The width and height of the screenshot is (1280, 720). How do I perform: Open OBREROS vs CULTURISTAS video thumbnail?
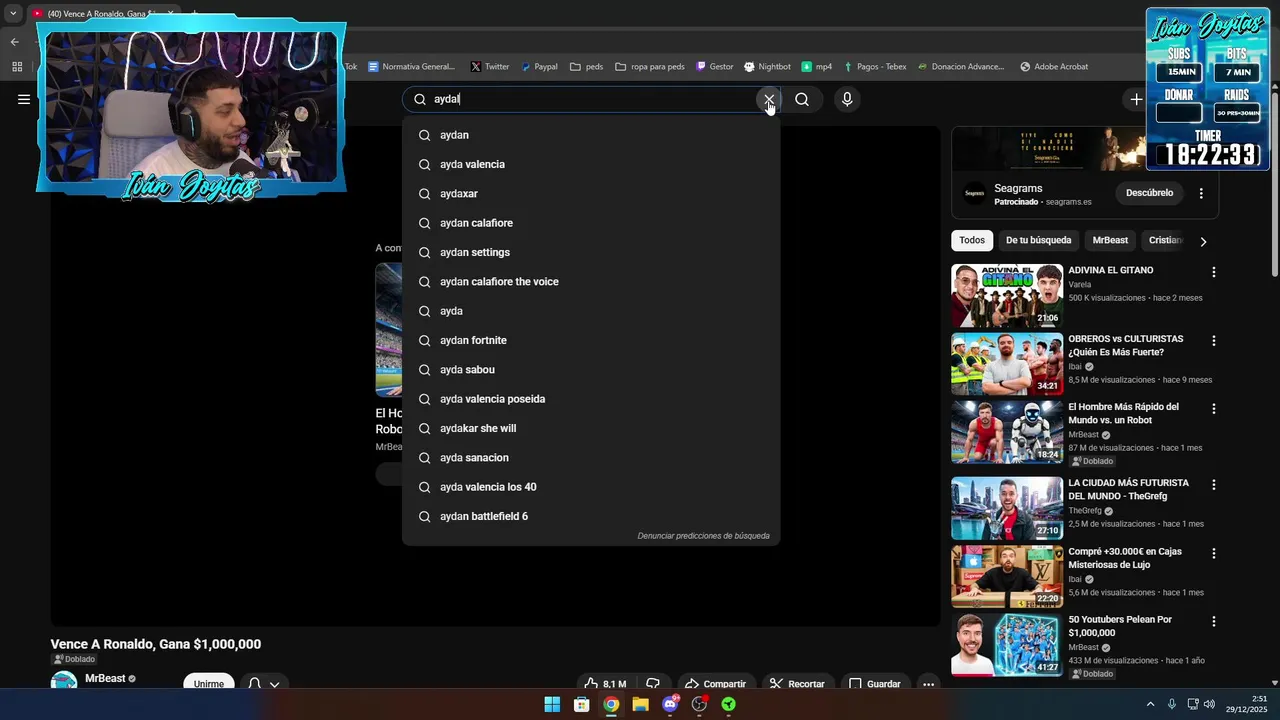(x=1007, y=364)
